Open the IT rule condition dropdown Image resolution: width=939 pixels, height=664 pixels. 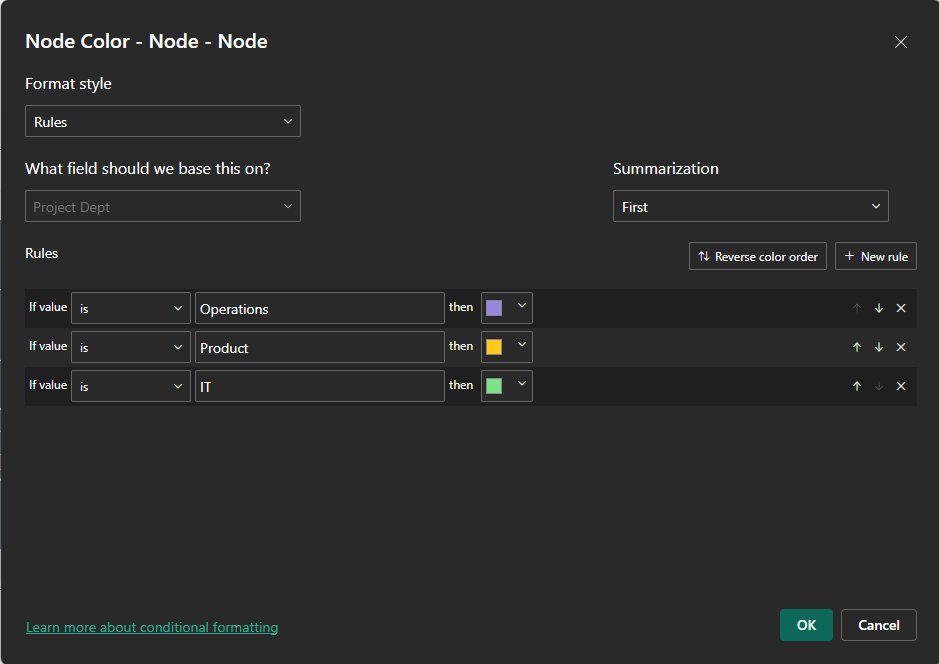tap(131, 386)
